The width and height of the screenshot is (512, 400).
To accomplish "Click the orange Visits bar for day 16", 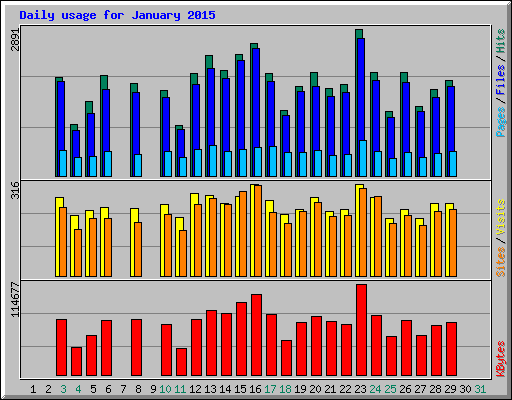I will coord(258,231).
